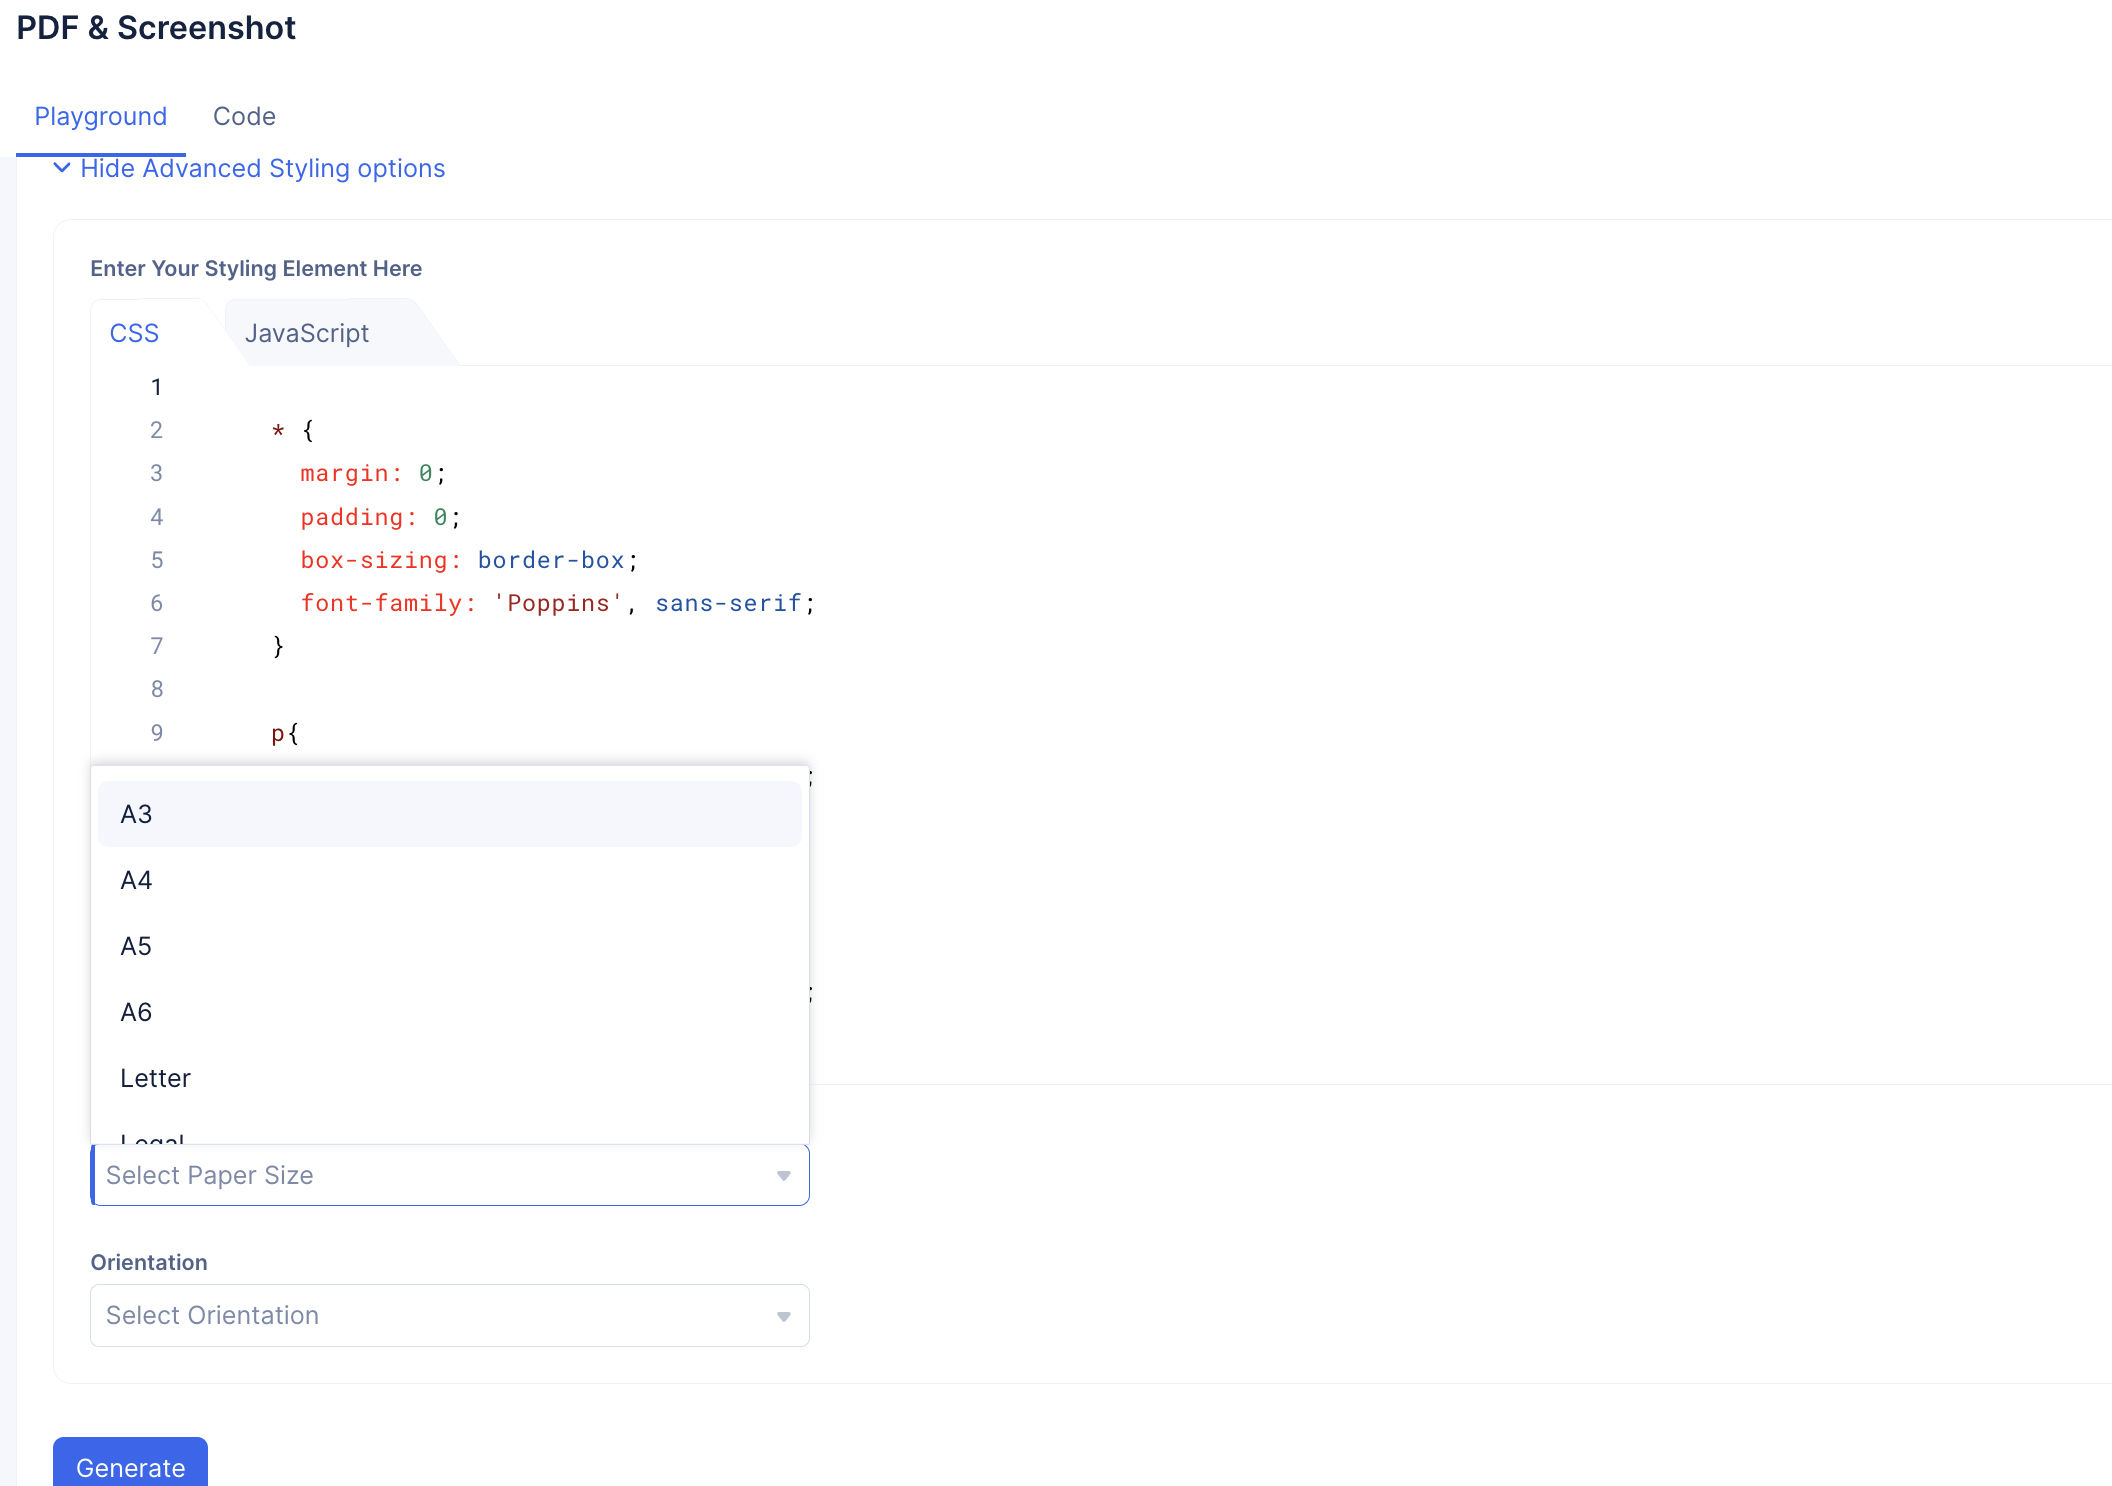Open the Select Orientation dropdown
2112x1486 pixels.
pyautogui.click(x=440, y=1316)
